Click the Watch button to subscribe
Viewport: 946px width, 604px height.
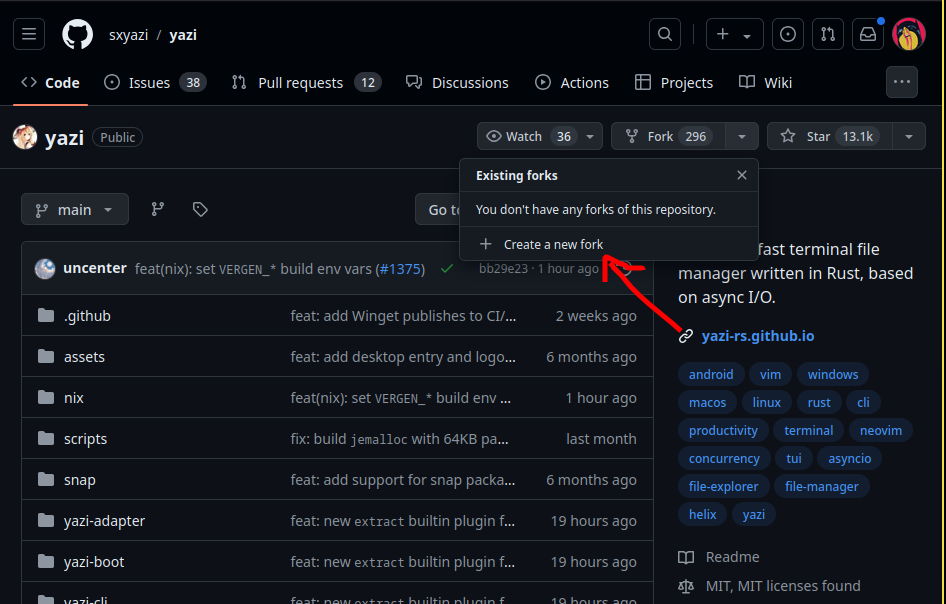point(528,136)
